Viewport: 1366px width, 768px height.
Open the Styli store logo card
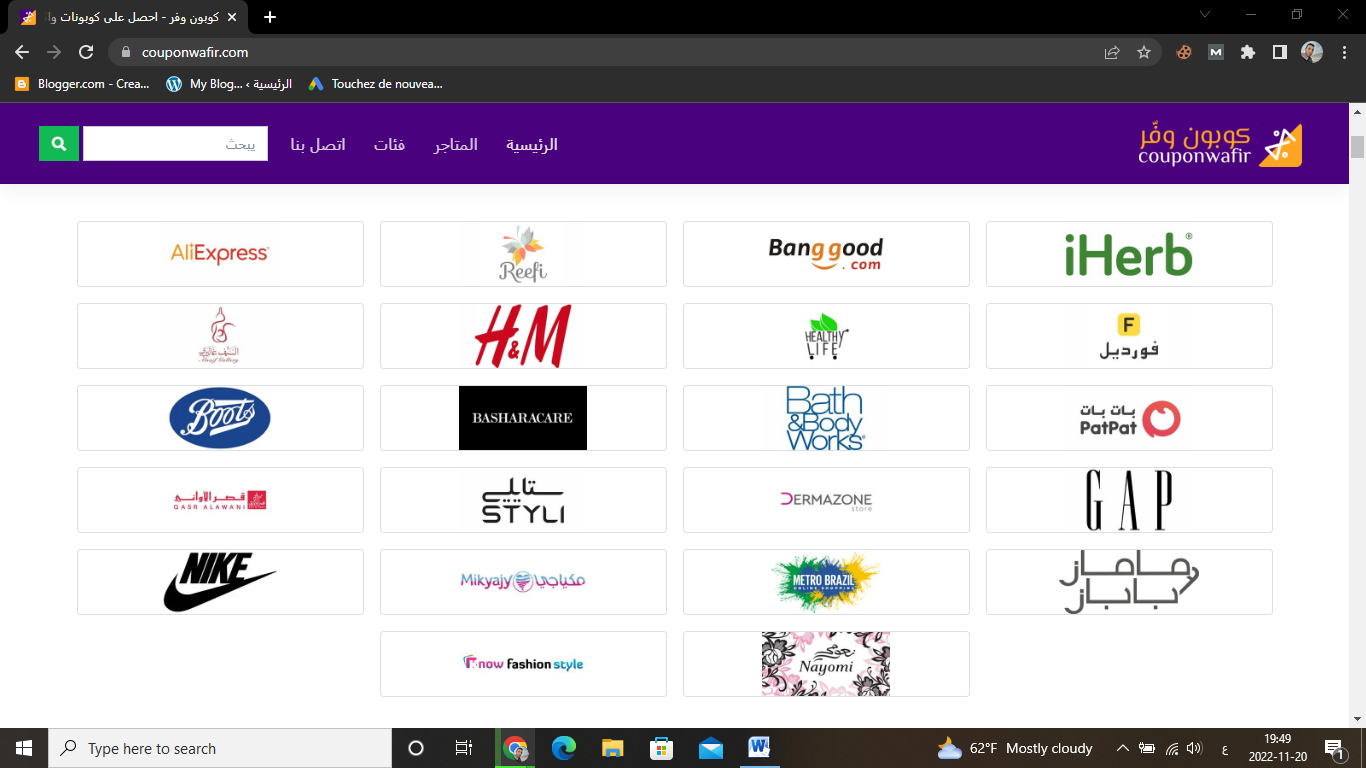(523, 500)
